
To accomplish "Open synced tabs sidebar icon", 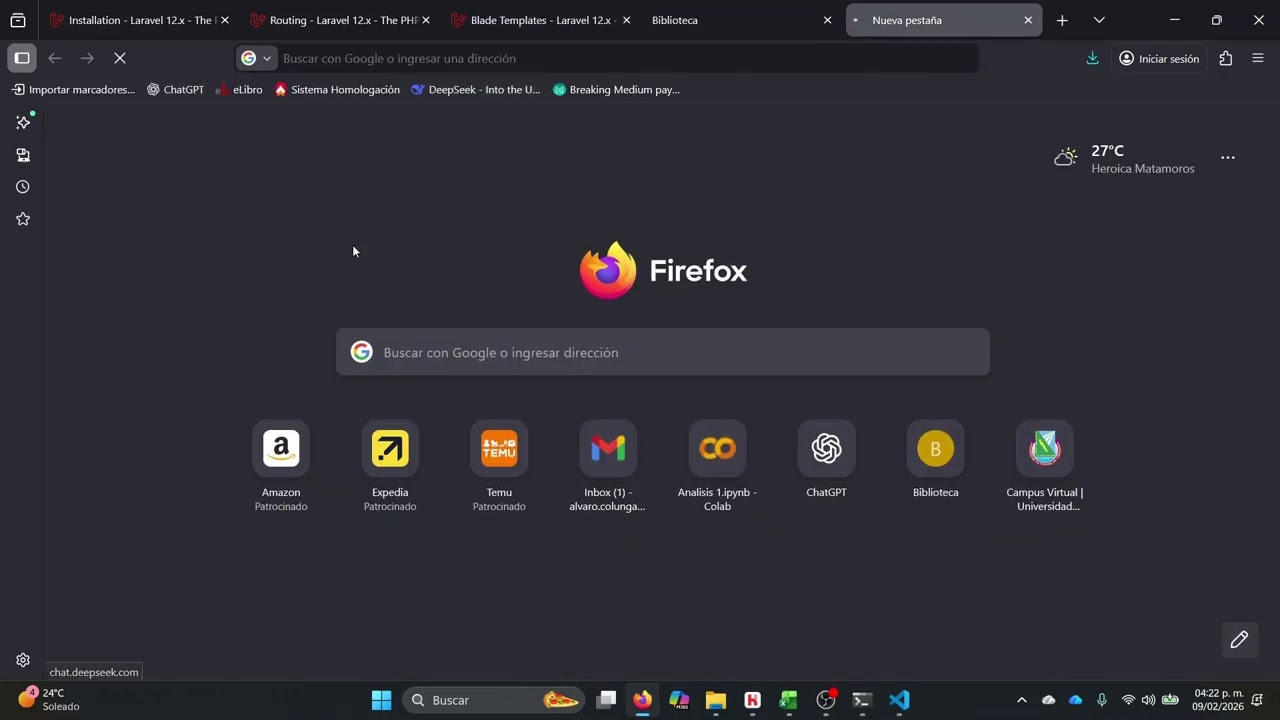I will (x=23, y=155).
